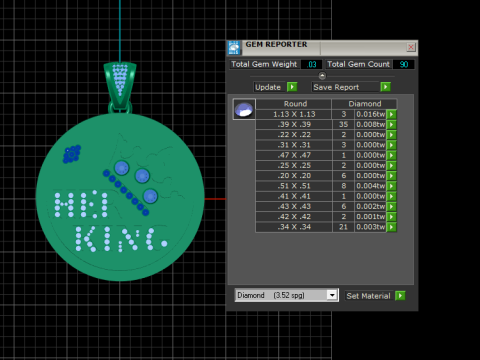Image resolution: width=480 pixels, height=360 pixels.
Task: Click green arrow on the .43 X .43 row
Action: [x=392, y=207]
